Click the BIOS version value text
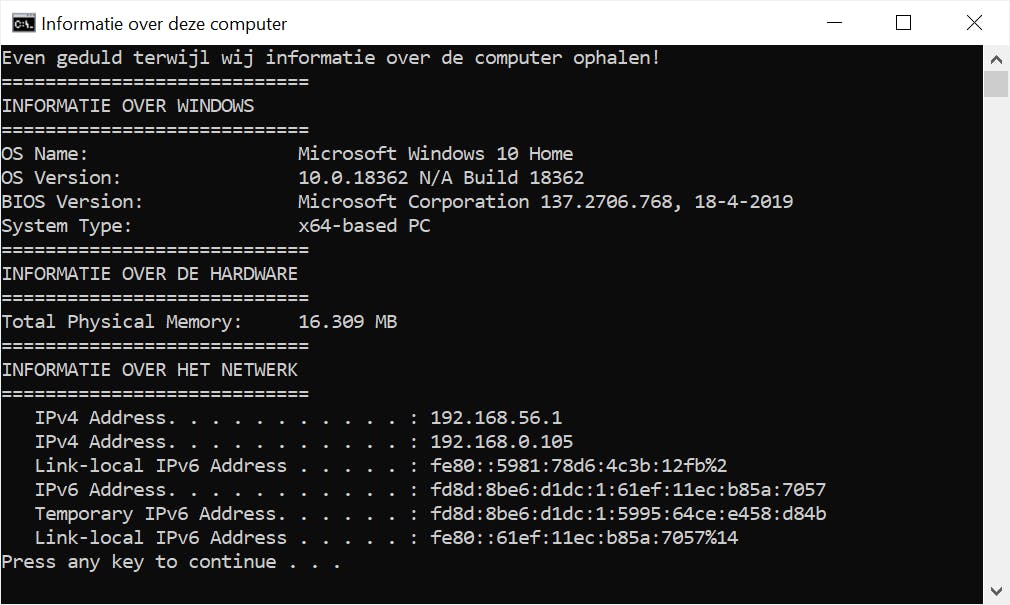1010x605 pixels. 545,202
